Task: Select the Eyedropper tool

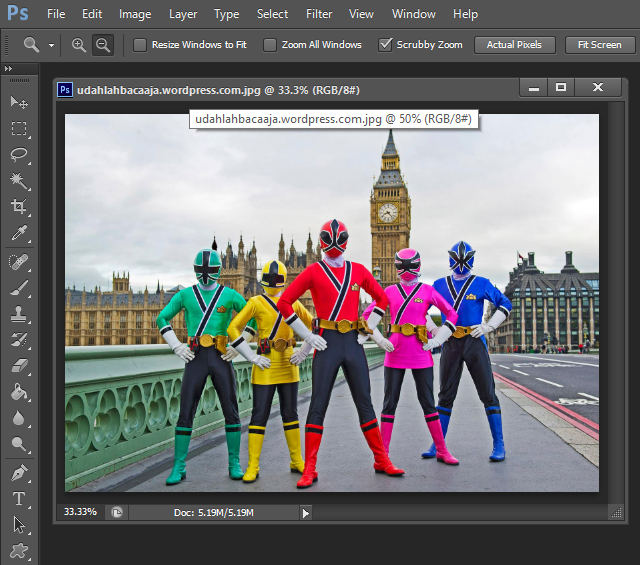Action: pos(19,233)
